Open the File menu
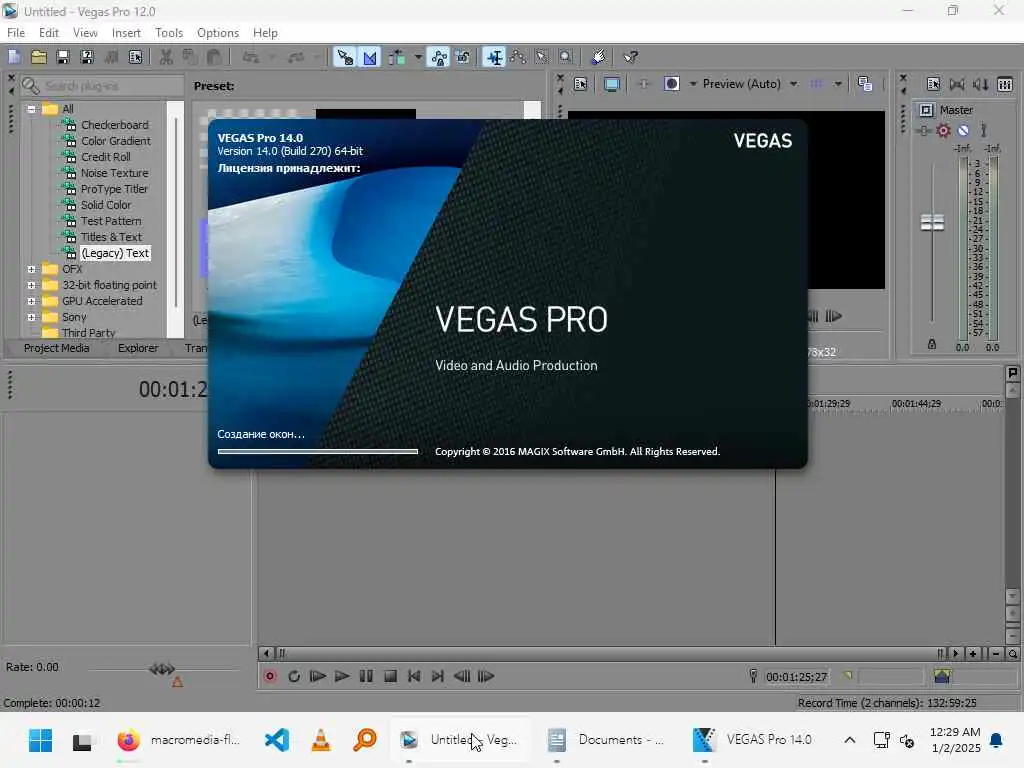This screenshot has width=1024, height=768. (16, 33)
